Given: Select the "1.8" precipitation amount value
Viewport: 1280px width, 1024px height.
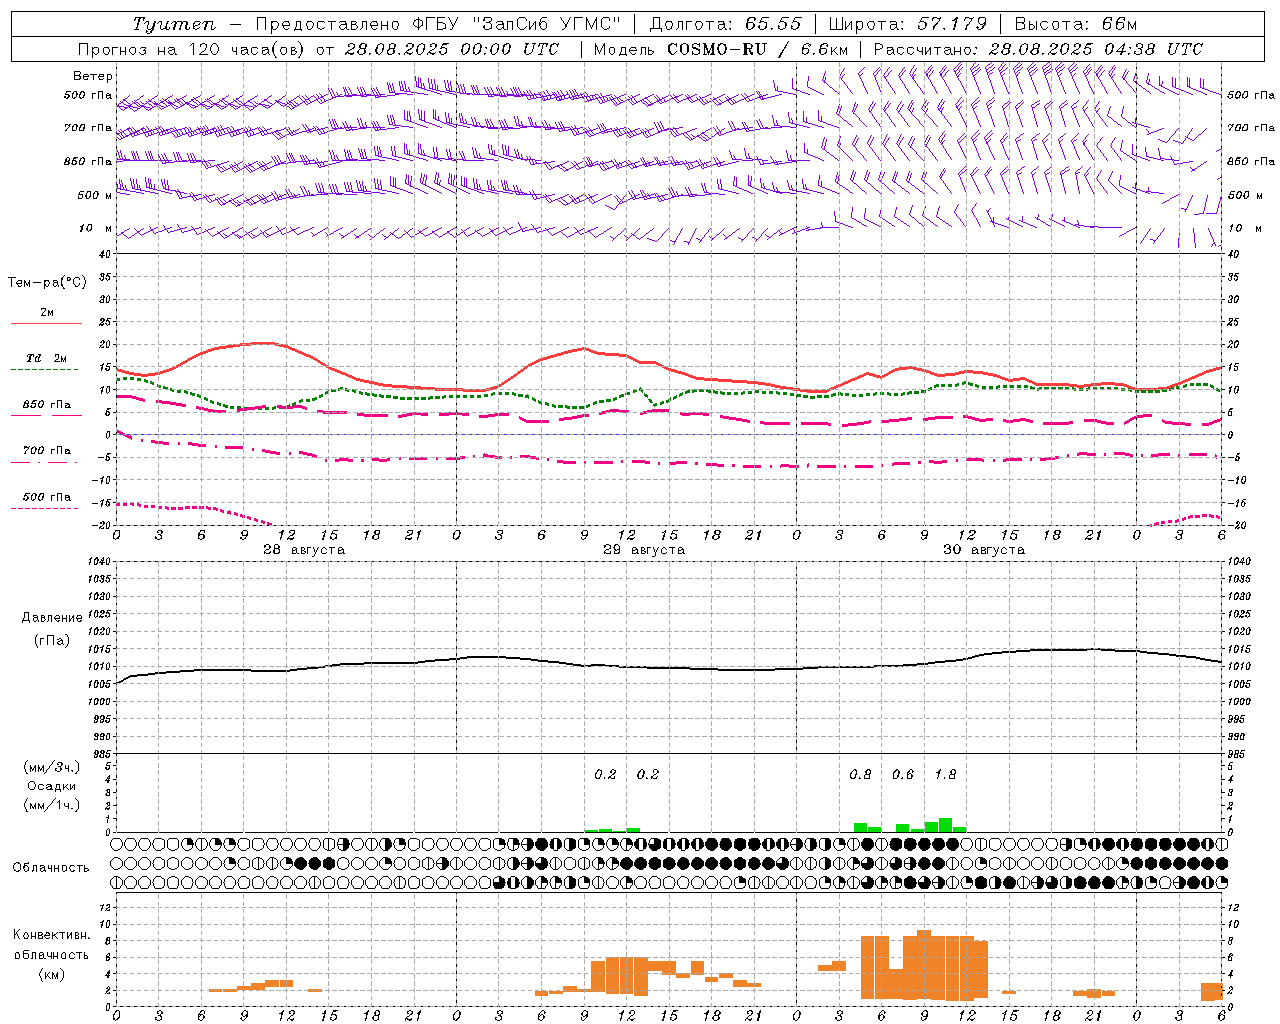Looking at the screenshot, I should tap(945, 774).
